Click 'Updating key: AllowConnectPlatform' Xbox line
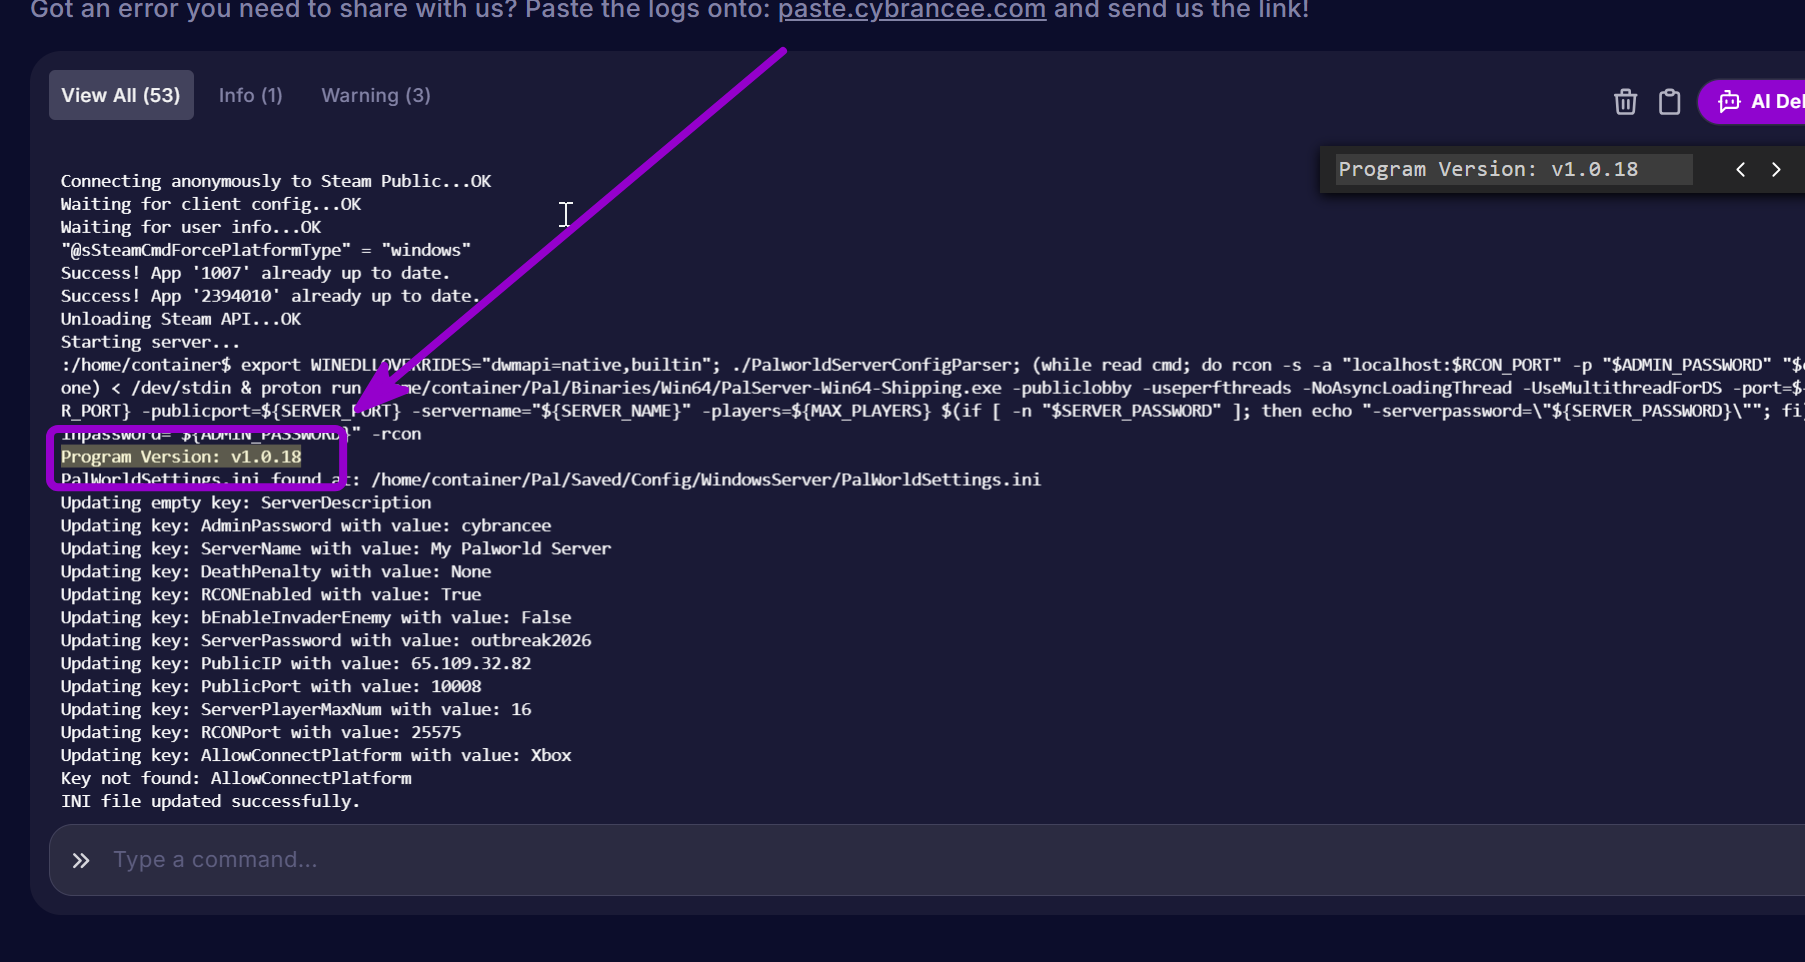 tap(316, 756)
